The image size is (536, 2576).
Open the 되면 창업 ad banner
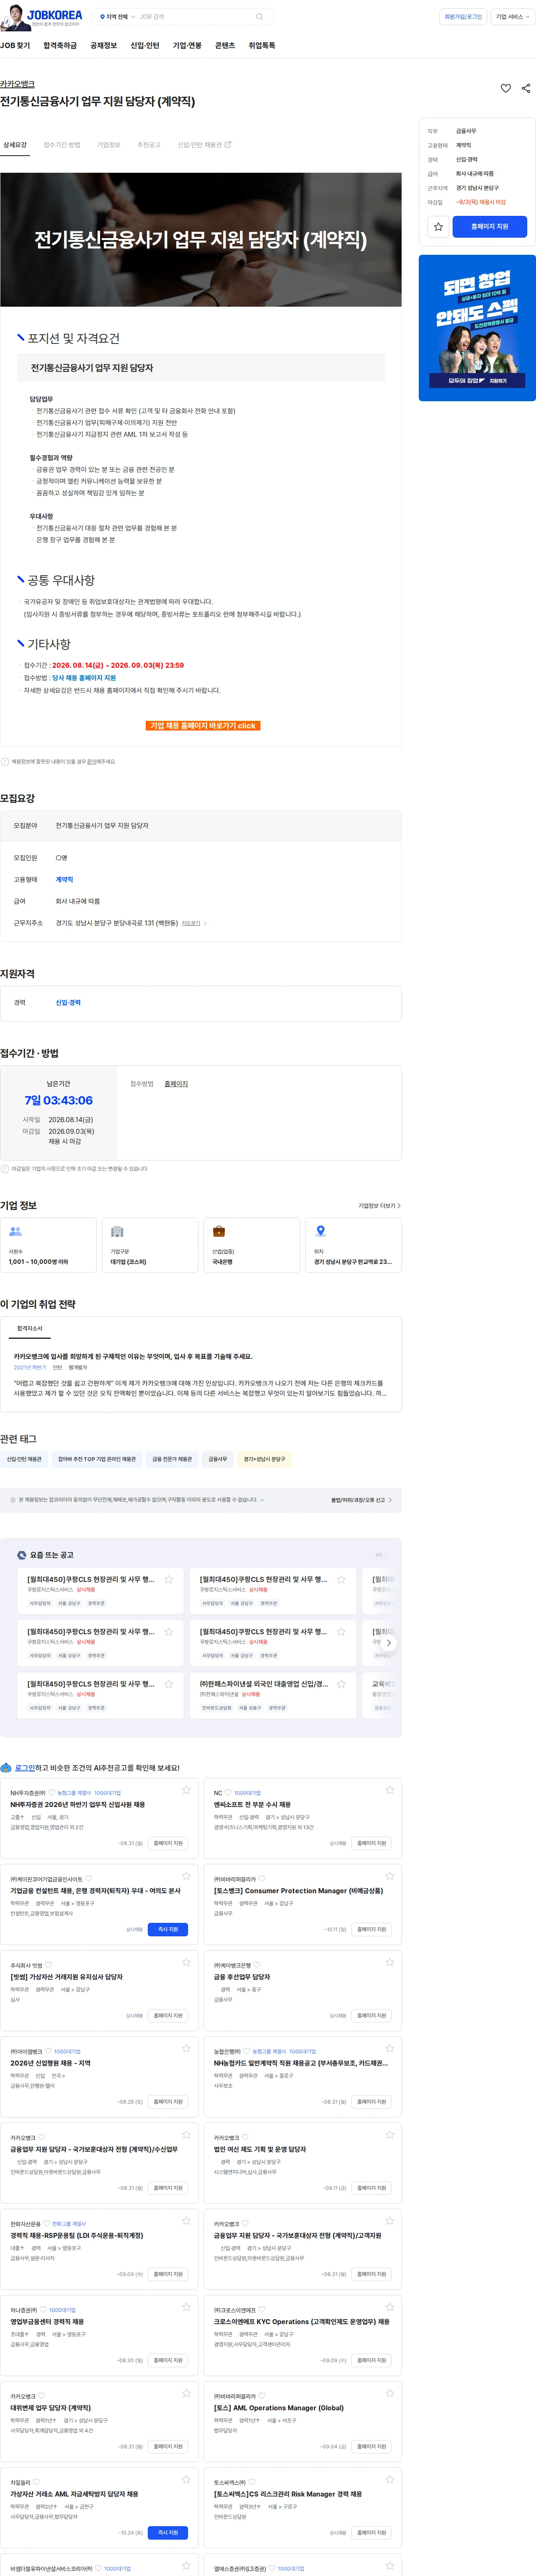(477, 328)
